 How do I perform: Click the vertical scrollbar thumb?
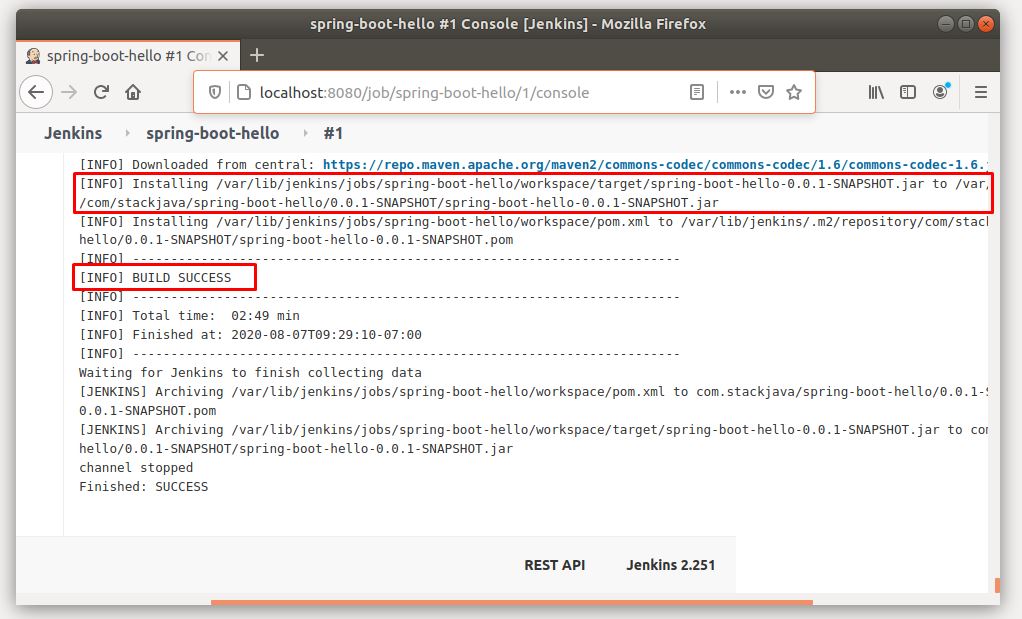[x=997, y=585]
